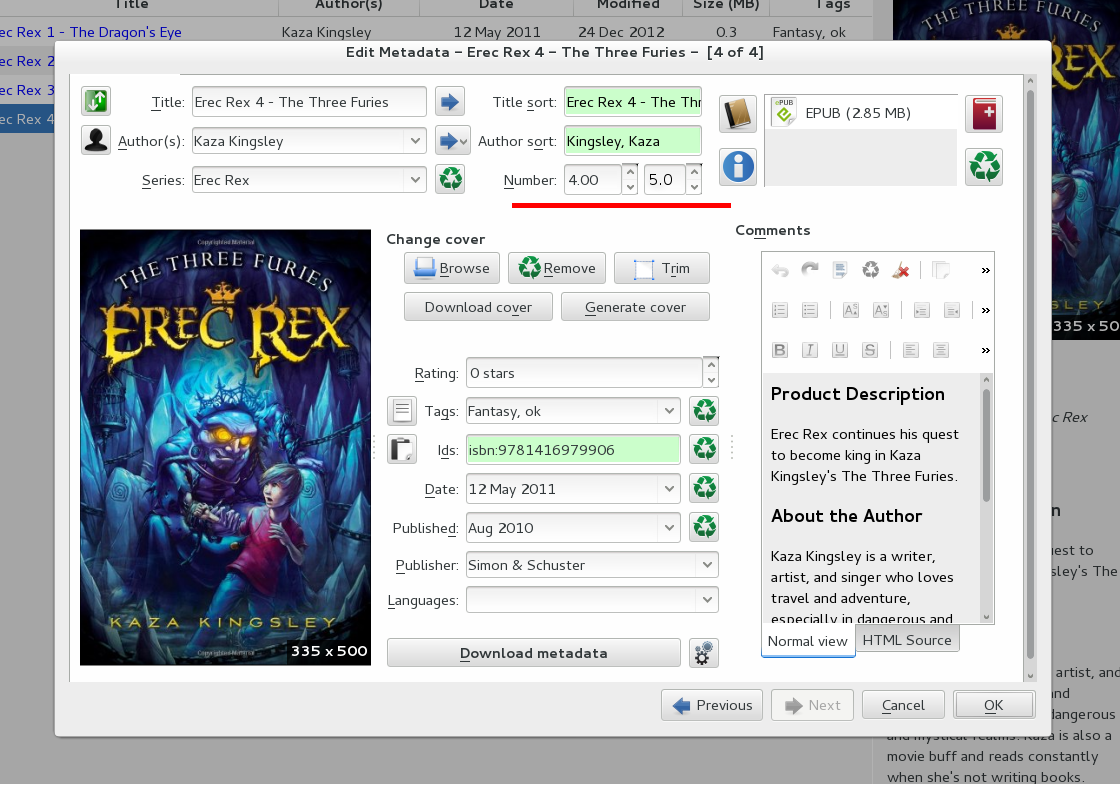Increase indentation in the comments
This screenshot has height=785, width=1120.
[x=921, y=310]
